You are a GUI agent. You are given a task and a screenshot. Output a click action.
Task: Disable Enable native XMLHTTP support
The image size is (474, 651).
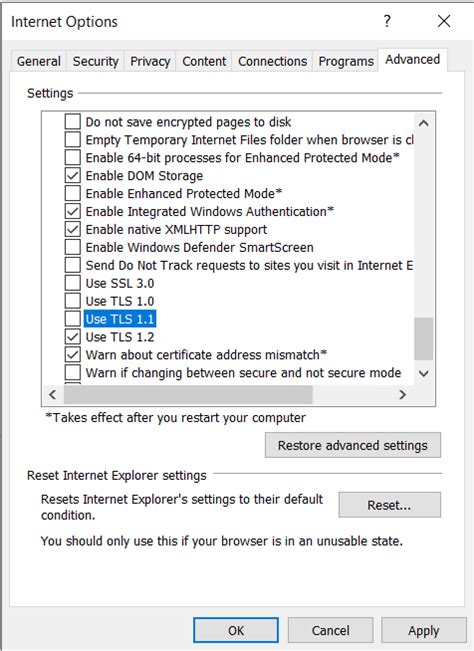[73, 229]
